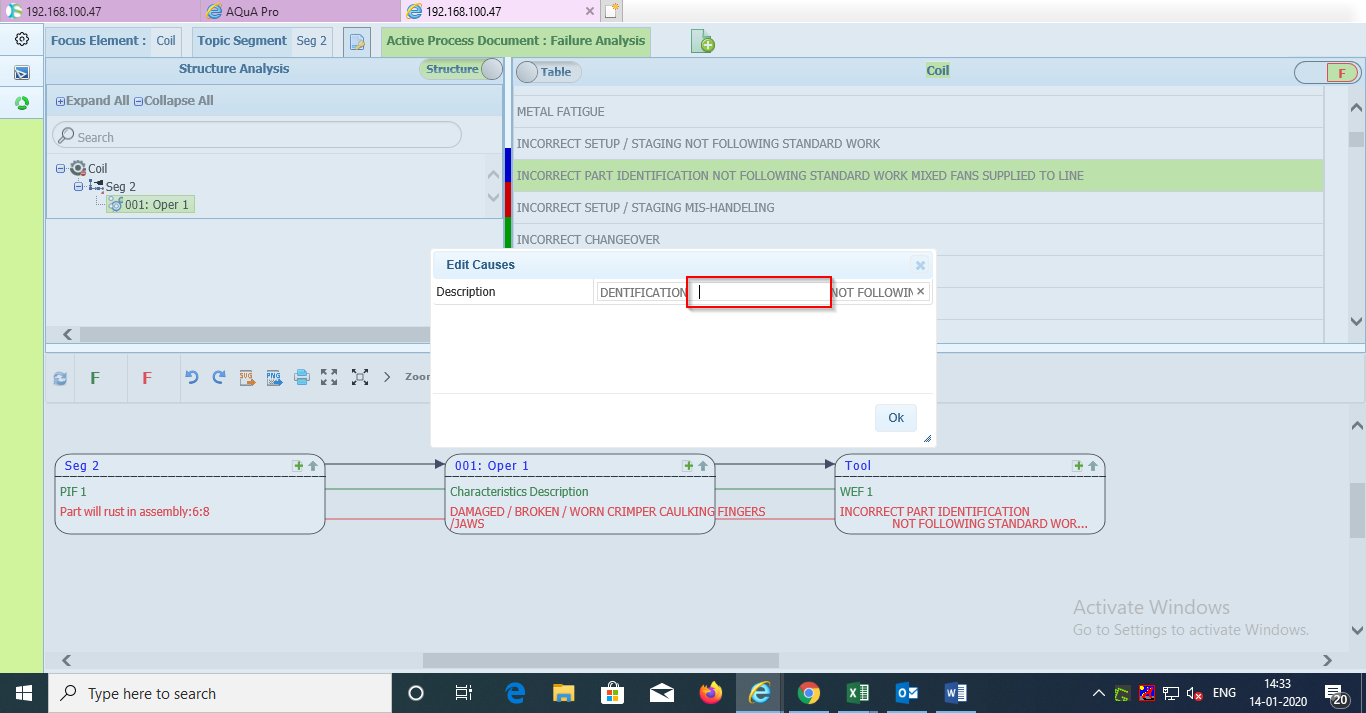This screenshot has height=713, width=1366.
Task: Open Excel from the taskbar
Action: 858,693
